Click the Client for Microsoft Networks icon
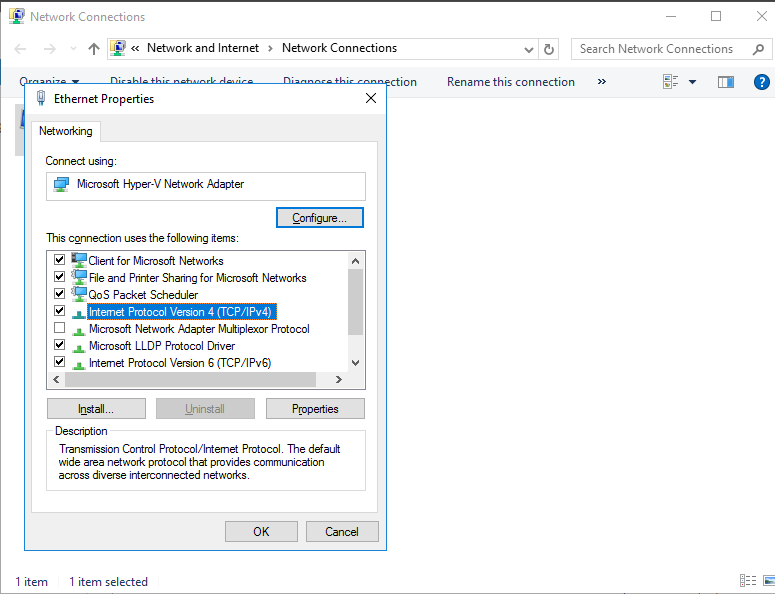The image size is (775, 594). (x=79, y=260)
